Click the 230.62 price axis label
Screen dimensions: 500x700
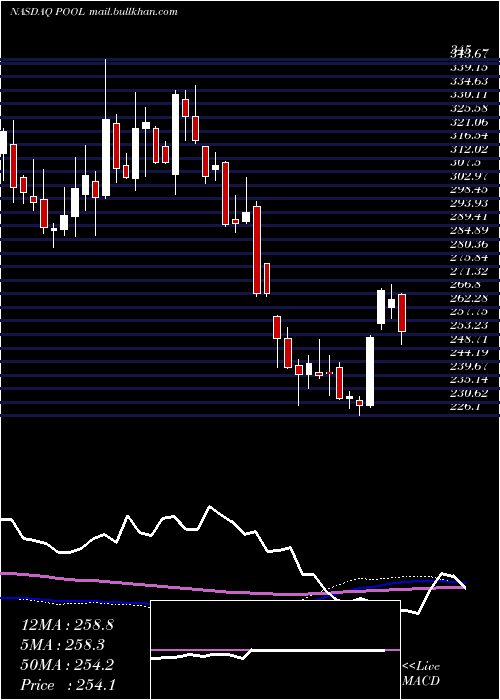click(x=469, y=392)
